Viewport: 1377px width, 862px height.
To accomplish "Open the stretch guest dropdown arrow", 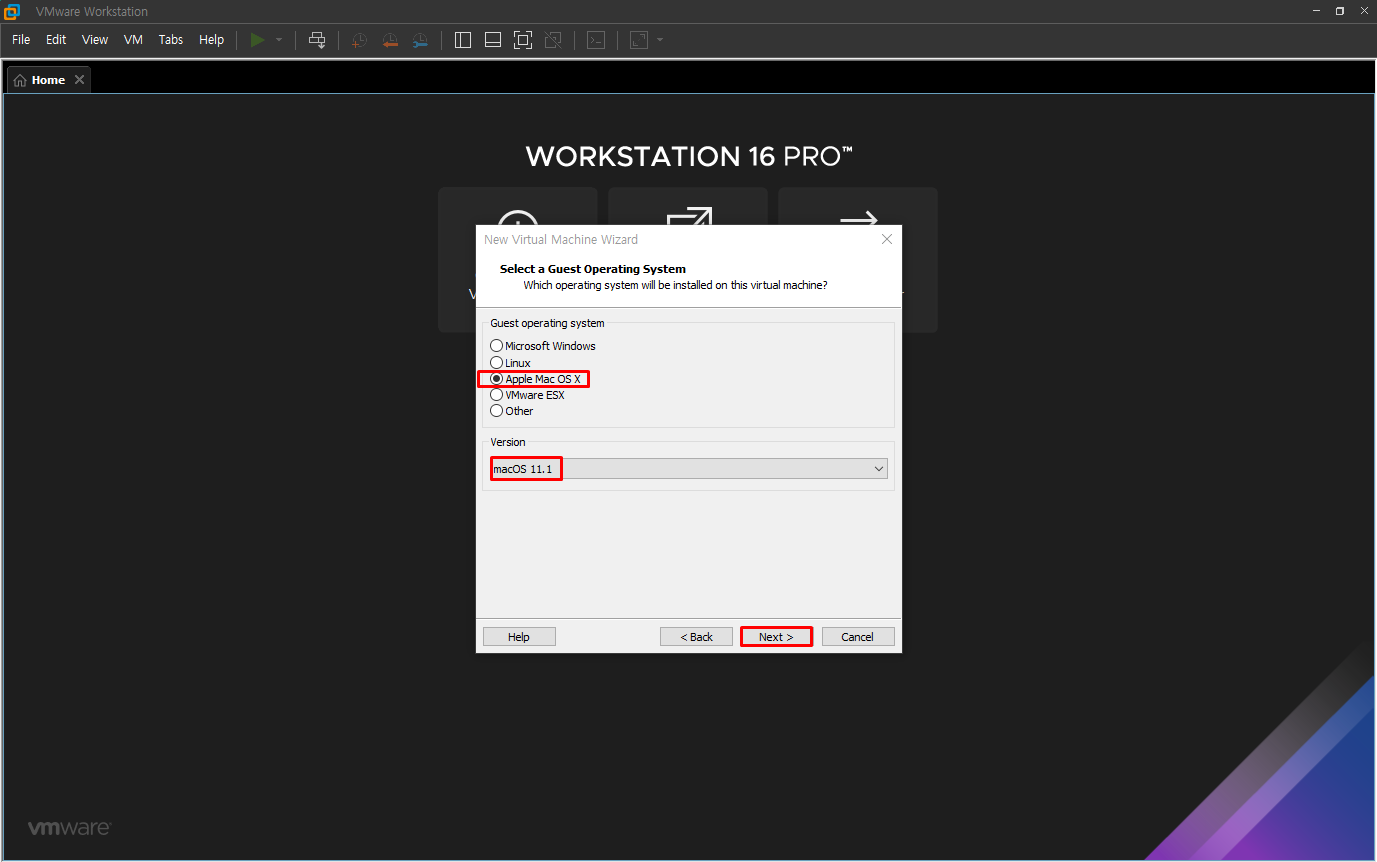I will point(660,40).
